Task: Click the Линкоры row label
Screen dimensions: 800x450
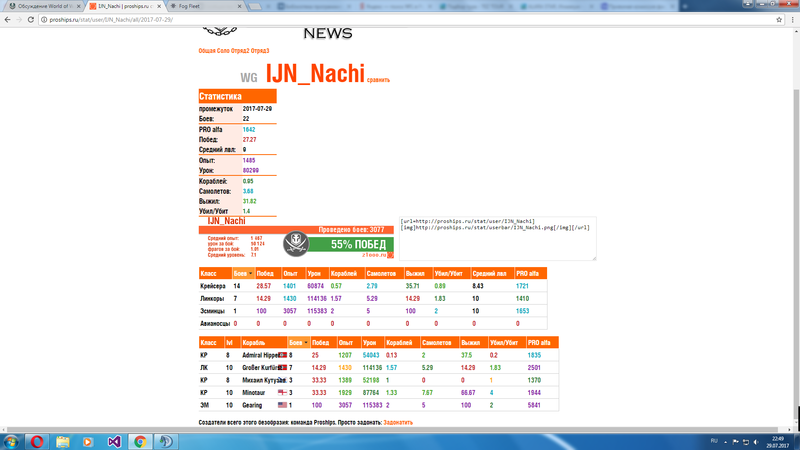Action: click(212, 298)
